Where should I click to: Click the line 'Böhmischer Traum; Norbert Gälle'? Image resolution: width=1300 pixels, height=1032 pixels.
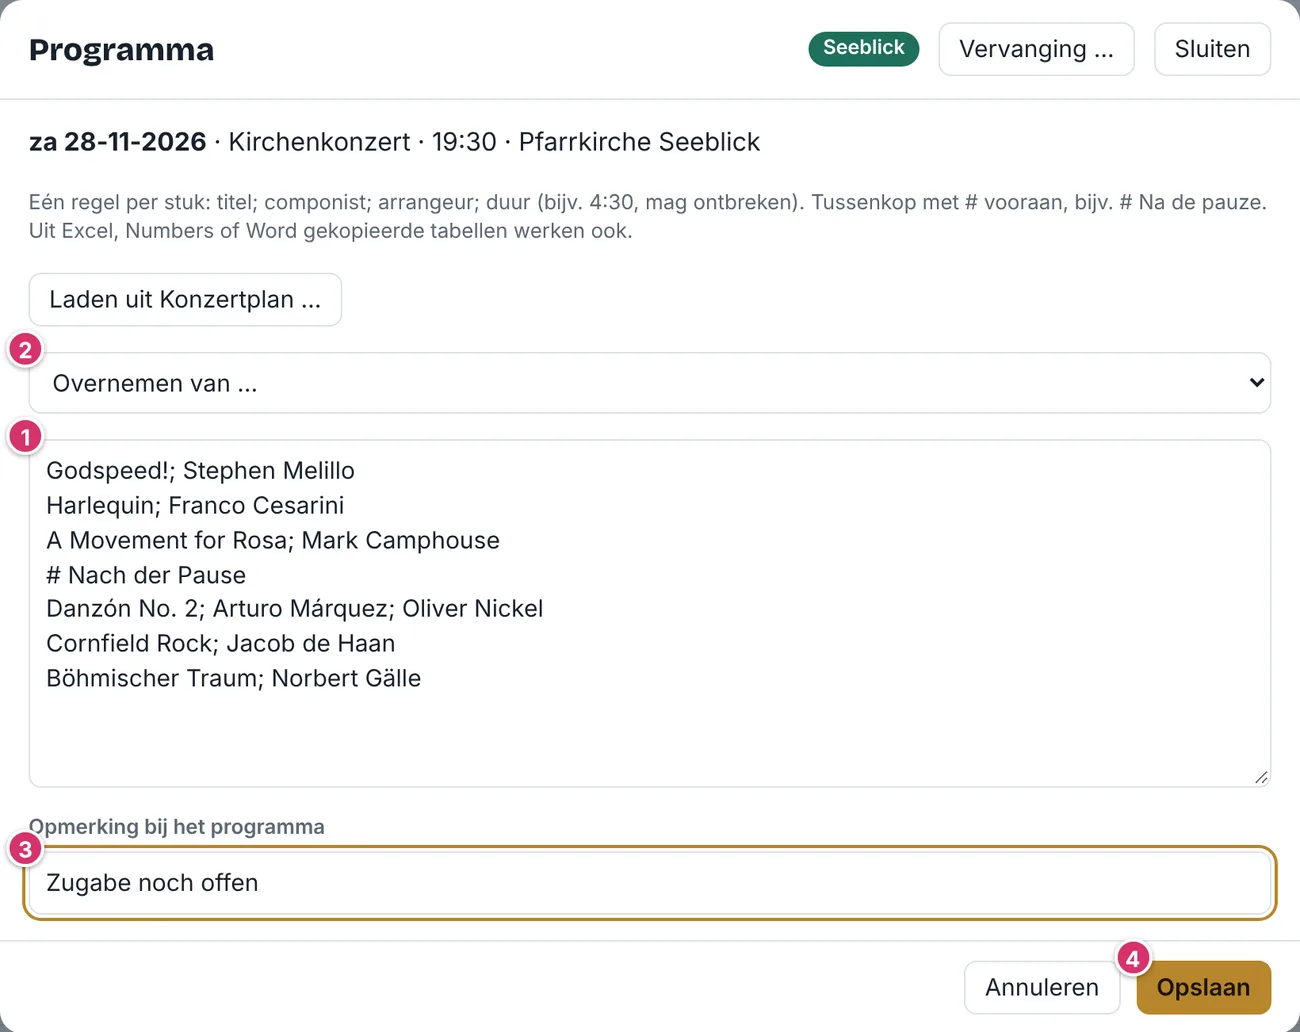pyautogui.click(x=234, y=679)
